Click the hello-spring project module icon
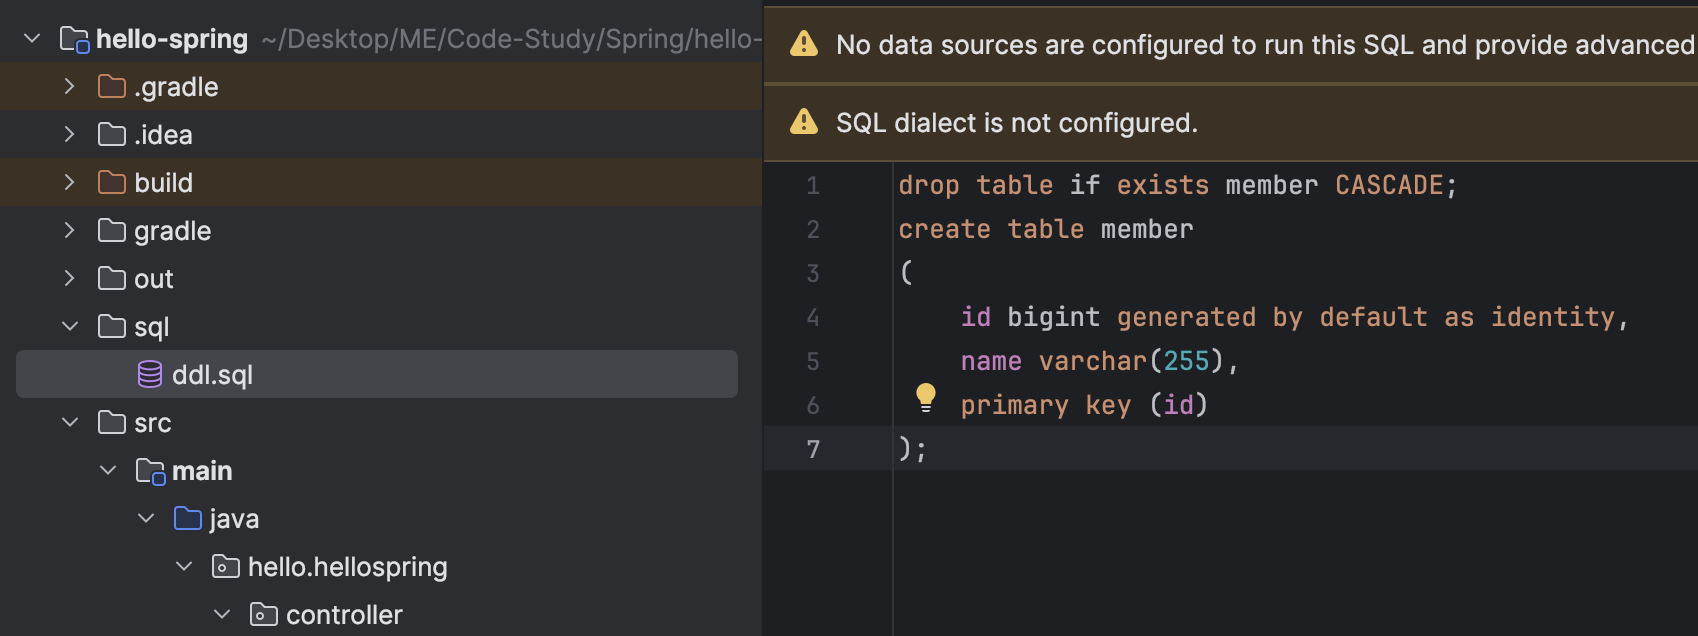This screenshot has width=1698, height=636. click(x=75, y=40)
